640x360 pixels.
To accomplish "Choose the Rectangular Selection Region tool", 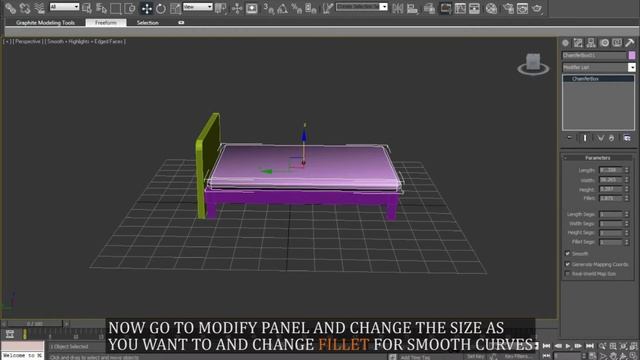I will click(x=116, y=8).
